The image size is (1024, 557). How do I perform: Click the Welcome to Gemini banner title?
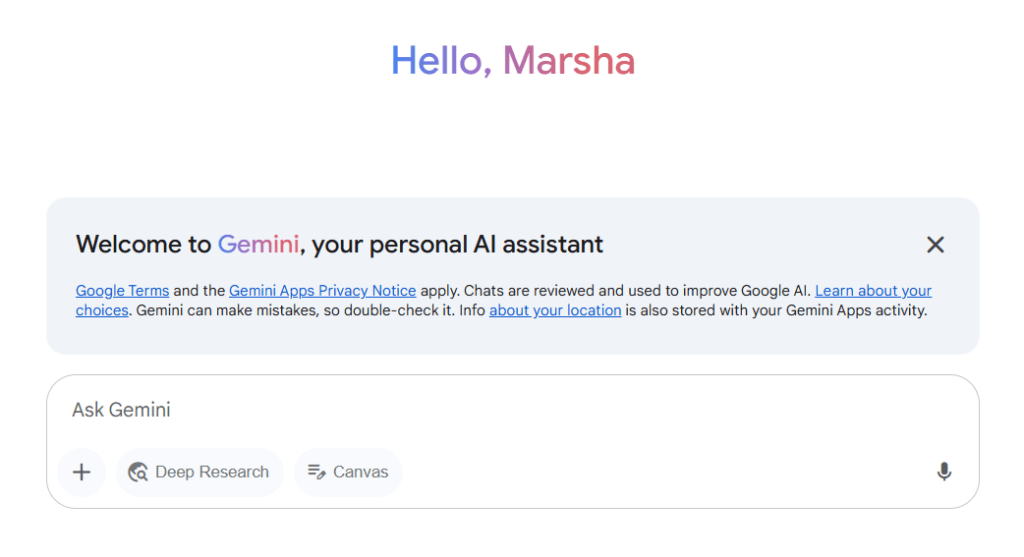339,244
